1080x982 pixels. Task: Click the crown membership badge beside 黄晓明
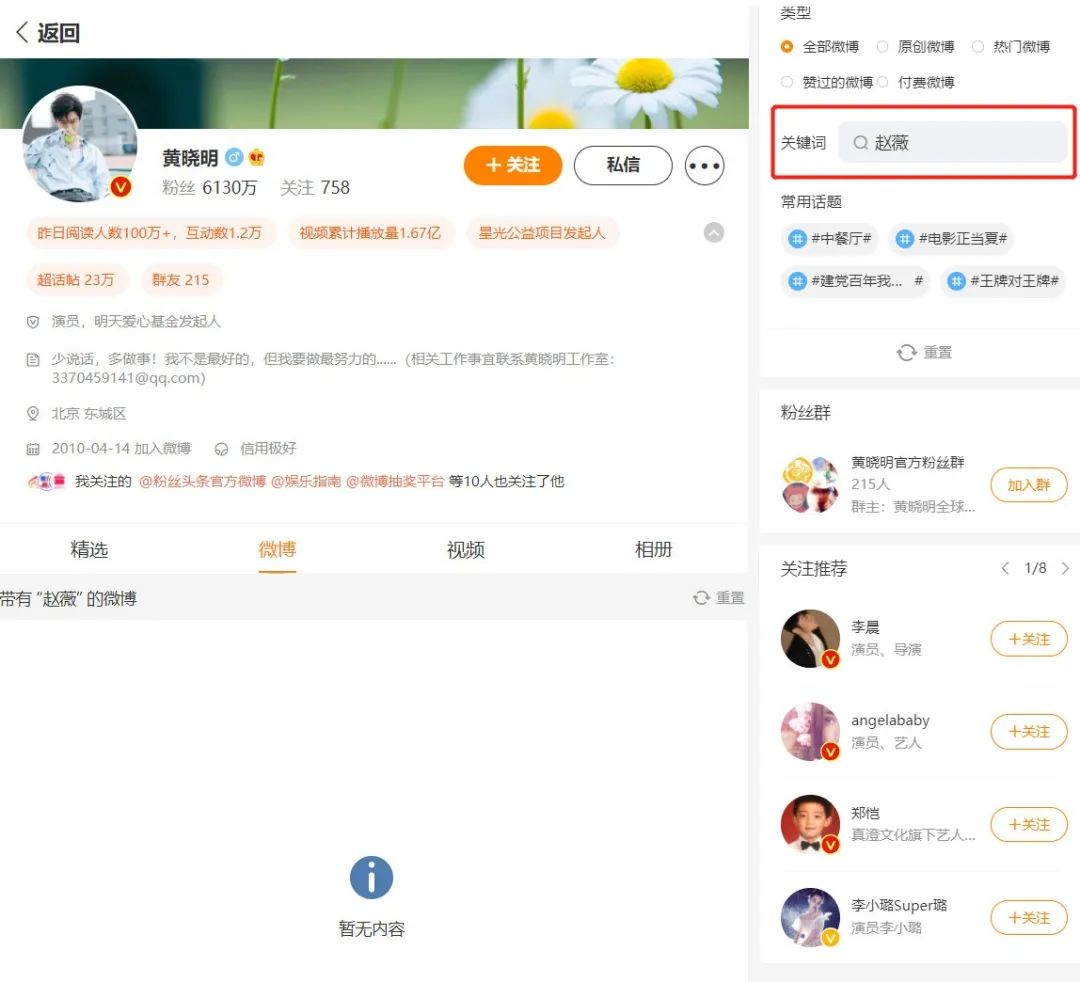256,157
